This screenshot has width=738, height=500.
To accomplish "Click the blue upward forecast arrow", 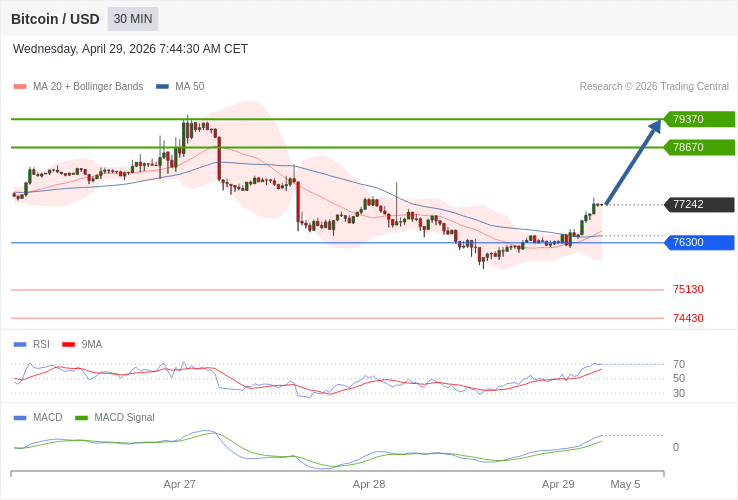I will 633,162.
